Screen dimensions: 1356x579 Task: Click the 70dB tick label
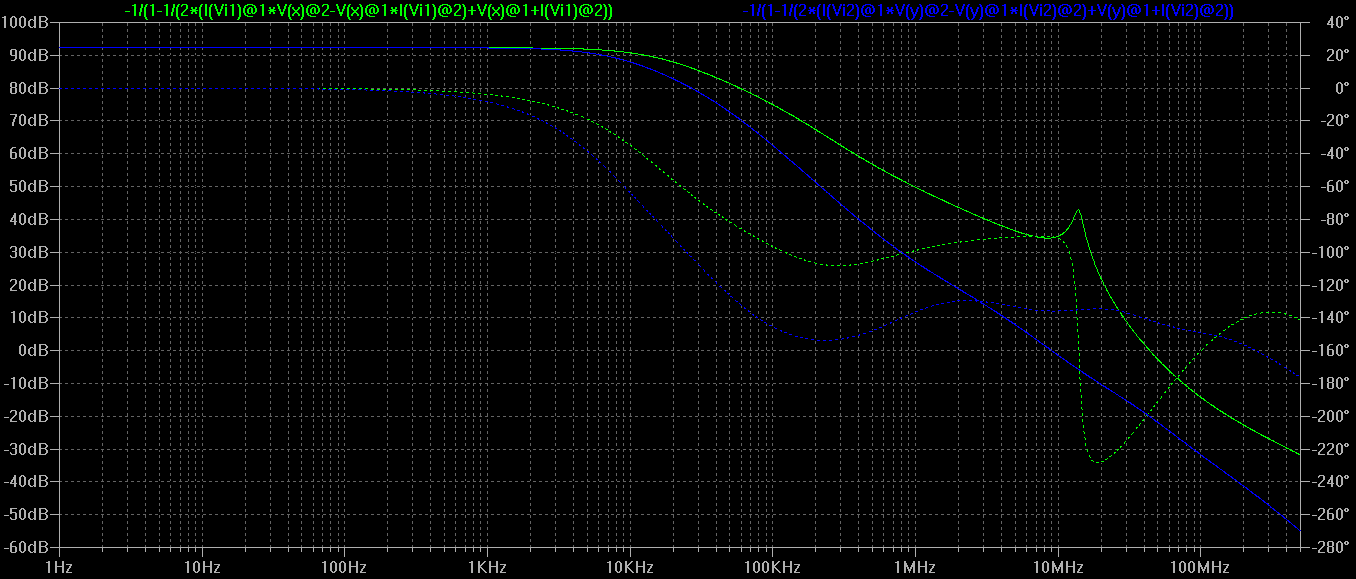tap(29, 120)
